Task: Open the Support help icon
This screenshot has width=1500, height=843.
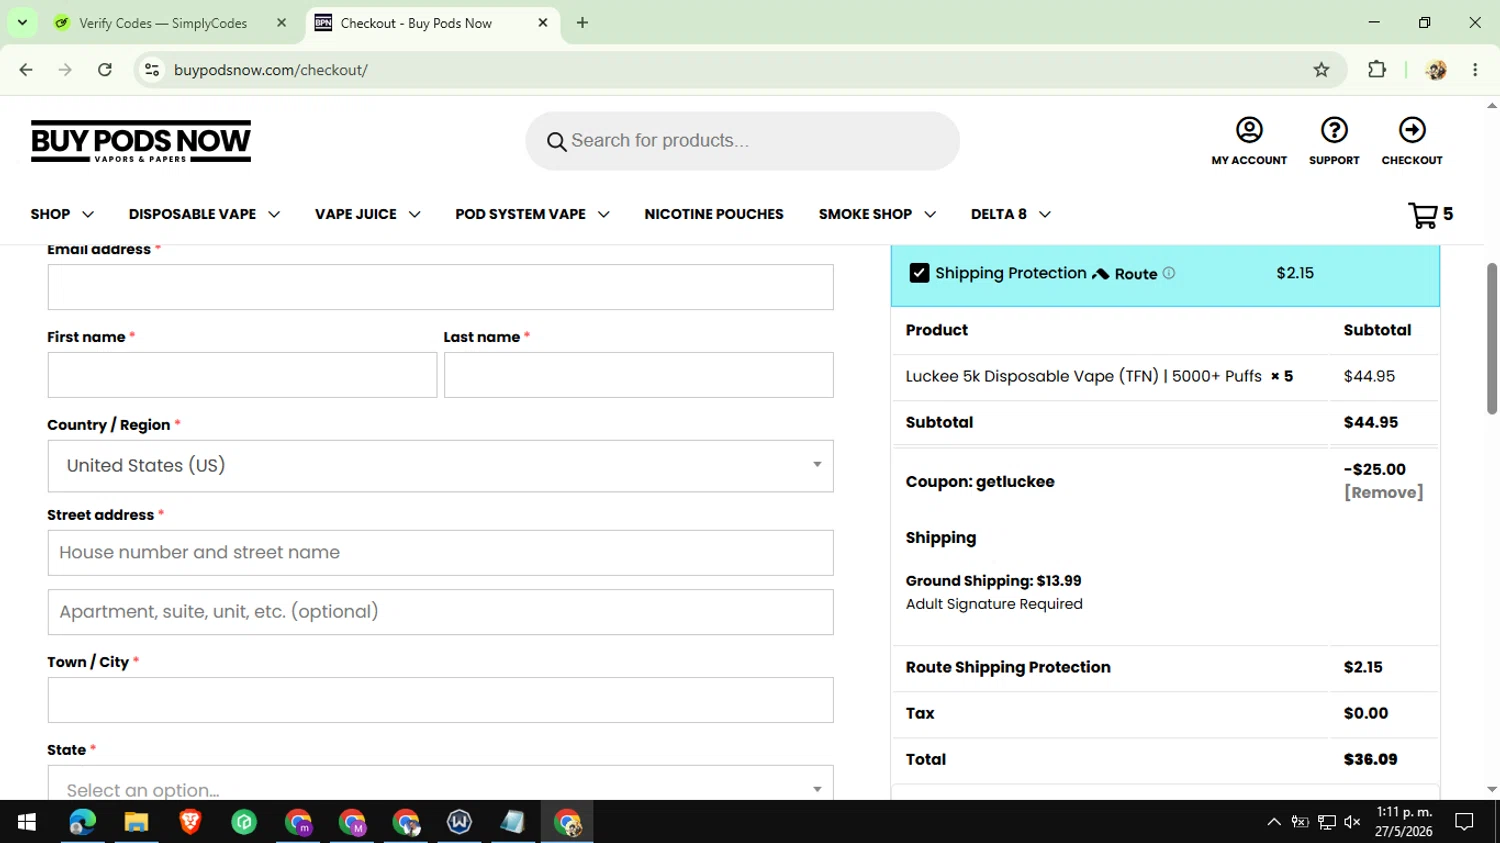Action: click(x=1334, y=130)
